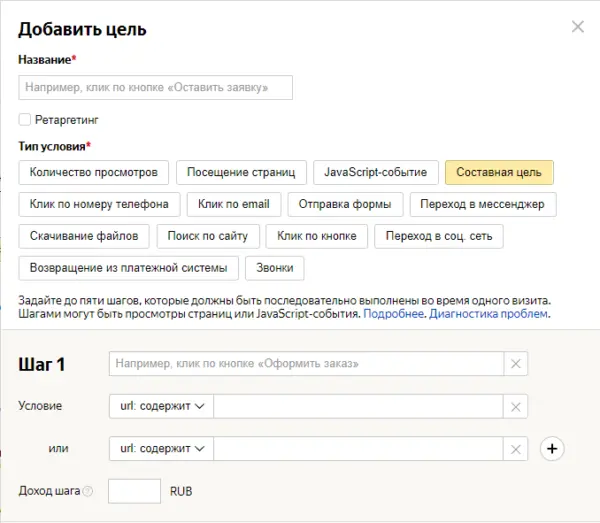Remove the или condition row
The image size is (600, 523).
(516, 449)
